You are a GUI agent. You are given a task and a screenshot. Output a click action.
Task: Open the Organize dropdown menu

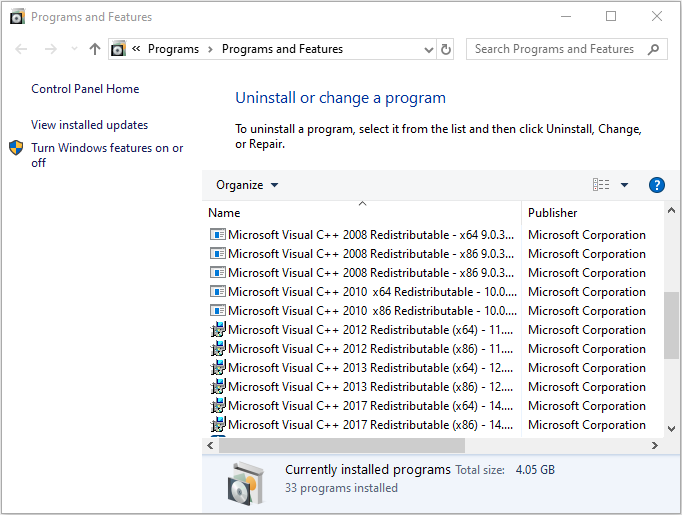tap(247, 185)
